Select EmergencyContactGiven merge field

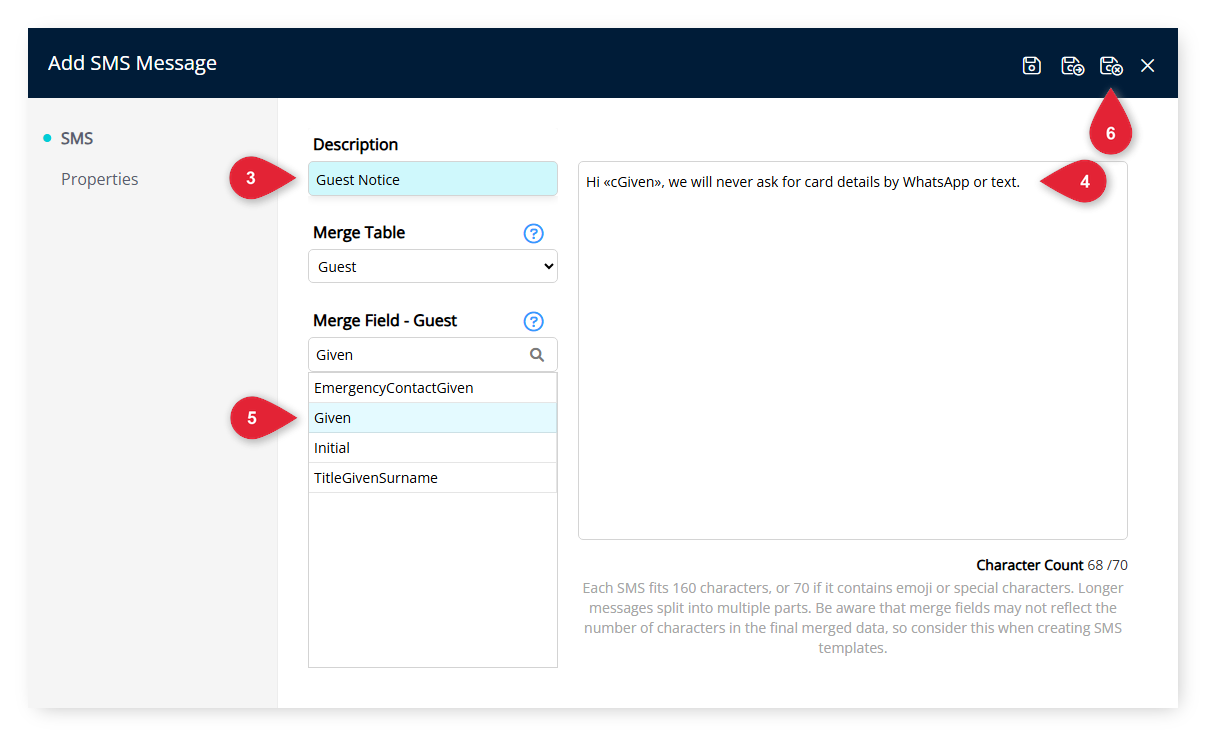pyautogui.click(x=433, y=388)
